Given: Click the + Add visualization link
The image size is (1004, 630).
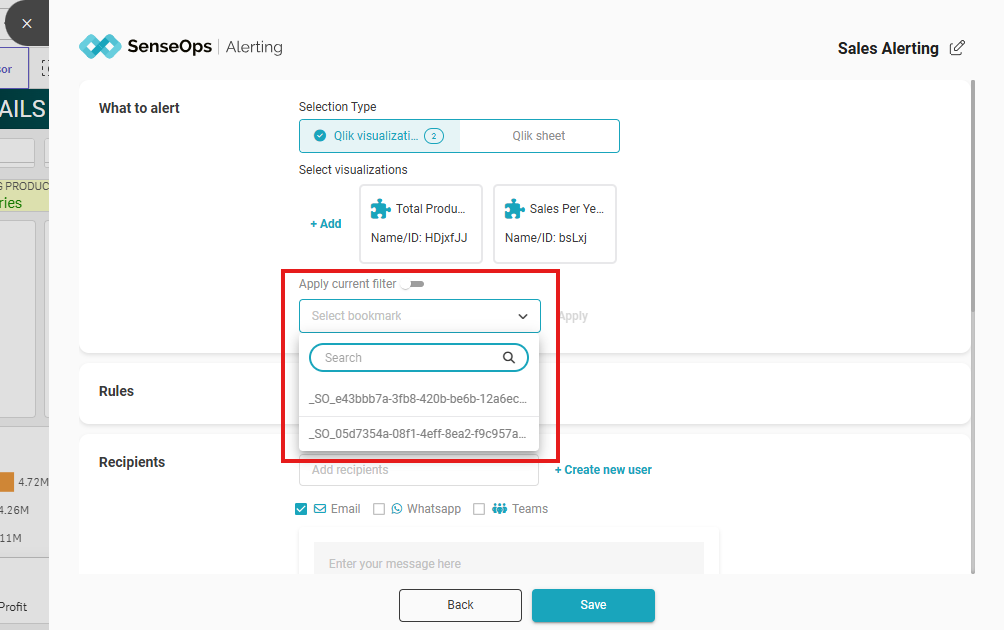Looking at the screenshot, I should pyautogui.click(x=326, y=223).
